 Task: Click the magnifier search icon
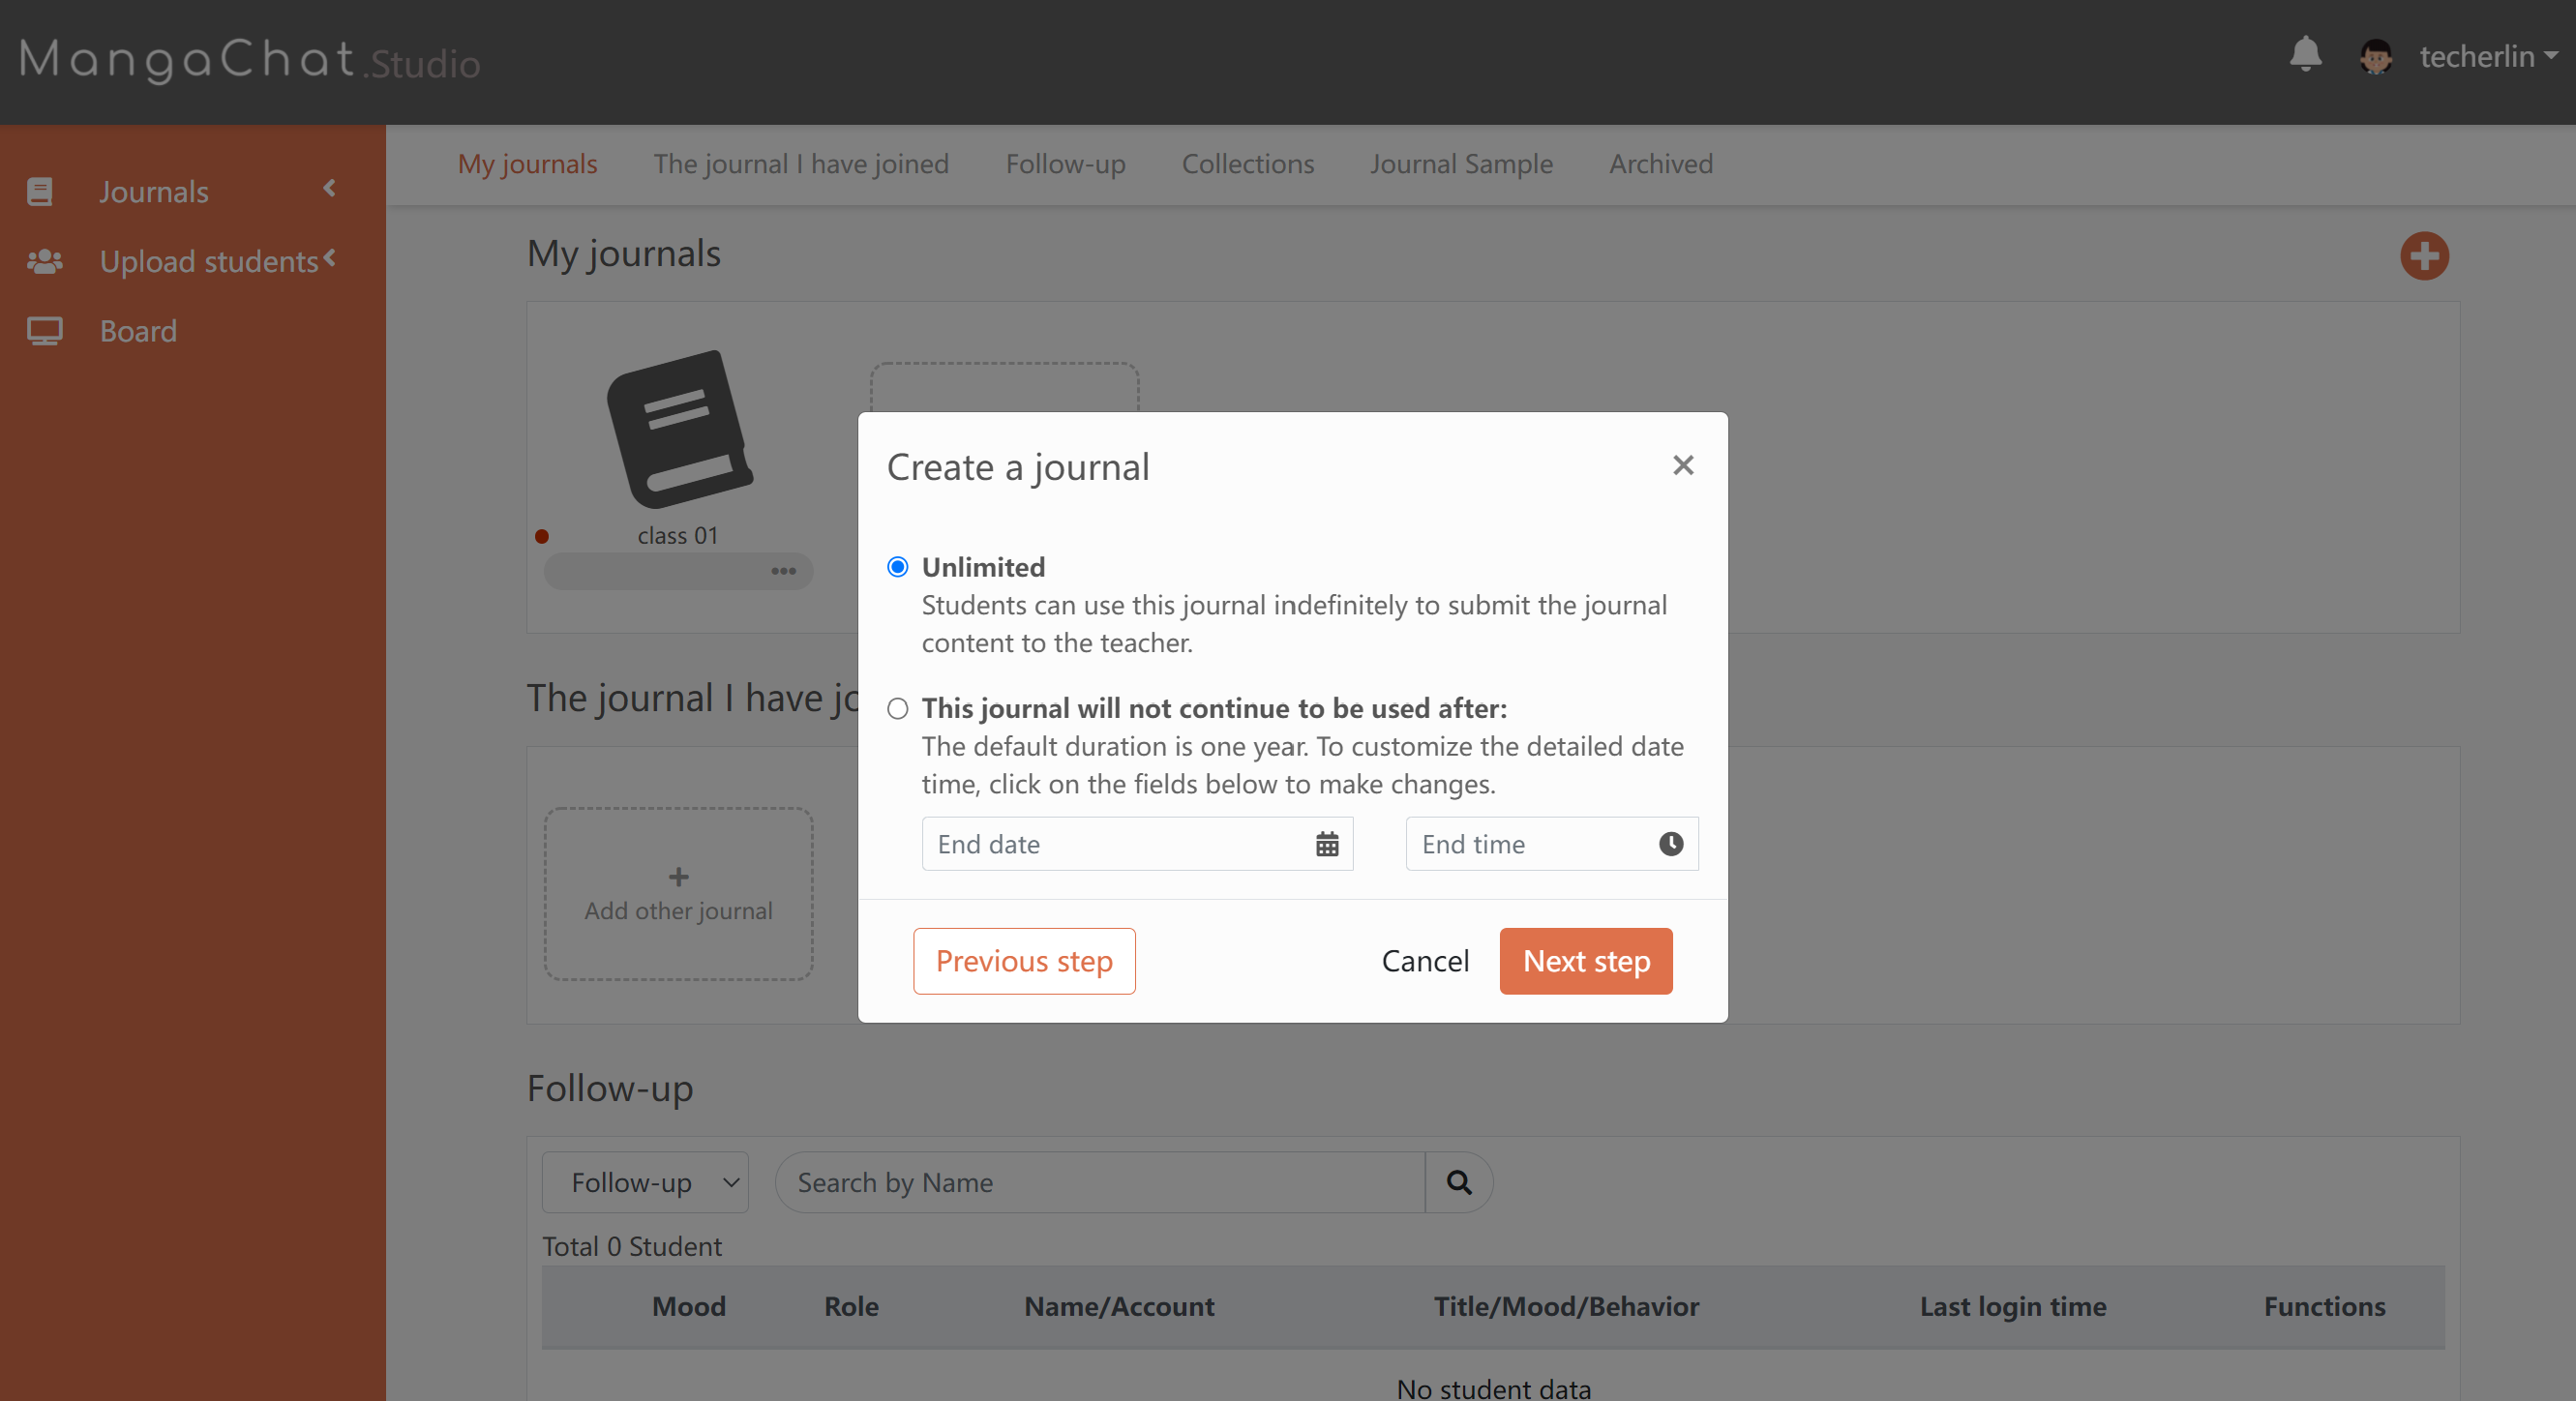pyautogui.click(x=1458, y=1182)
